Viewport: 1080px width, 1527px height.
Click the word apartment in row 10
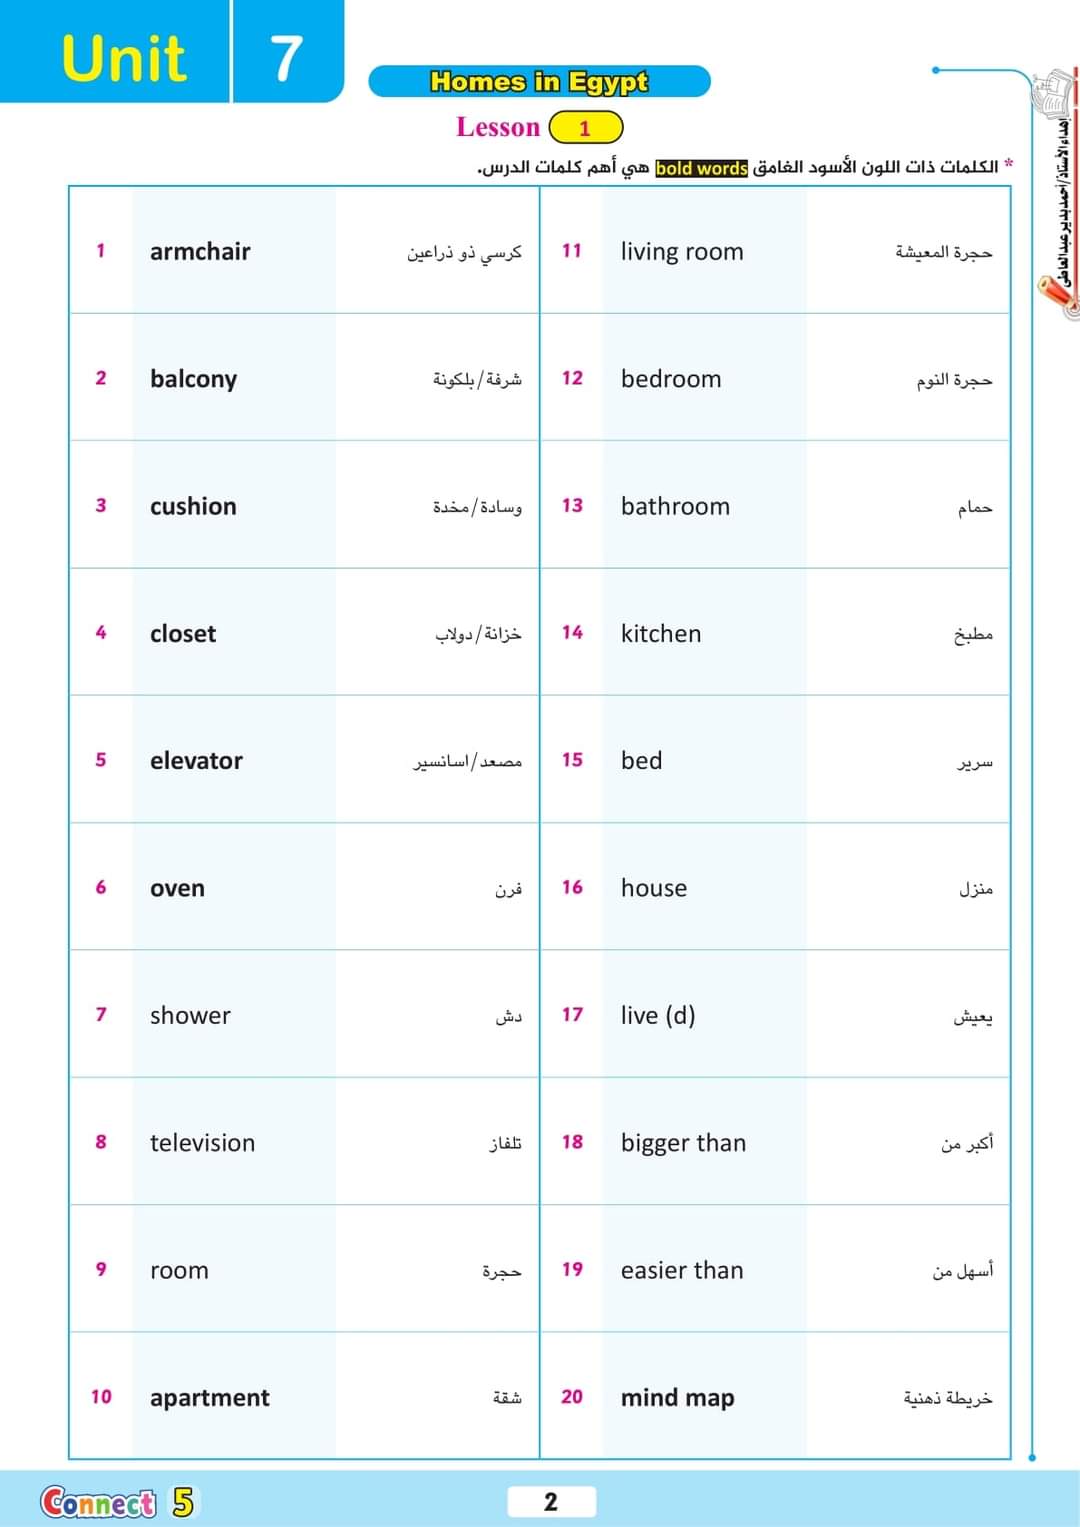209,1397
